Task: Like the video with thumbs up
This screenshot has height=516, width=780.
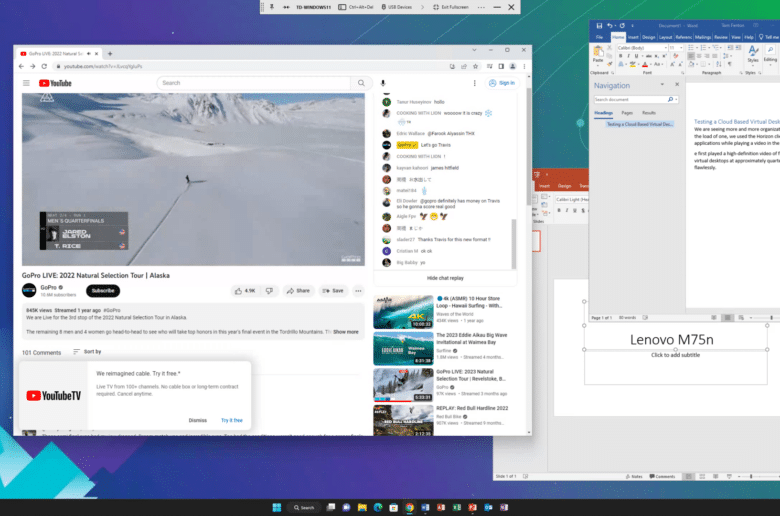Action: click(x=245, y=291)
